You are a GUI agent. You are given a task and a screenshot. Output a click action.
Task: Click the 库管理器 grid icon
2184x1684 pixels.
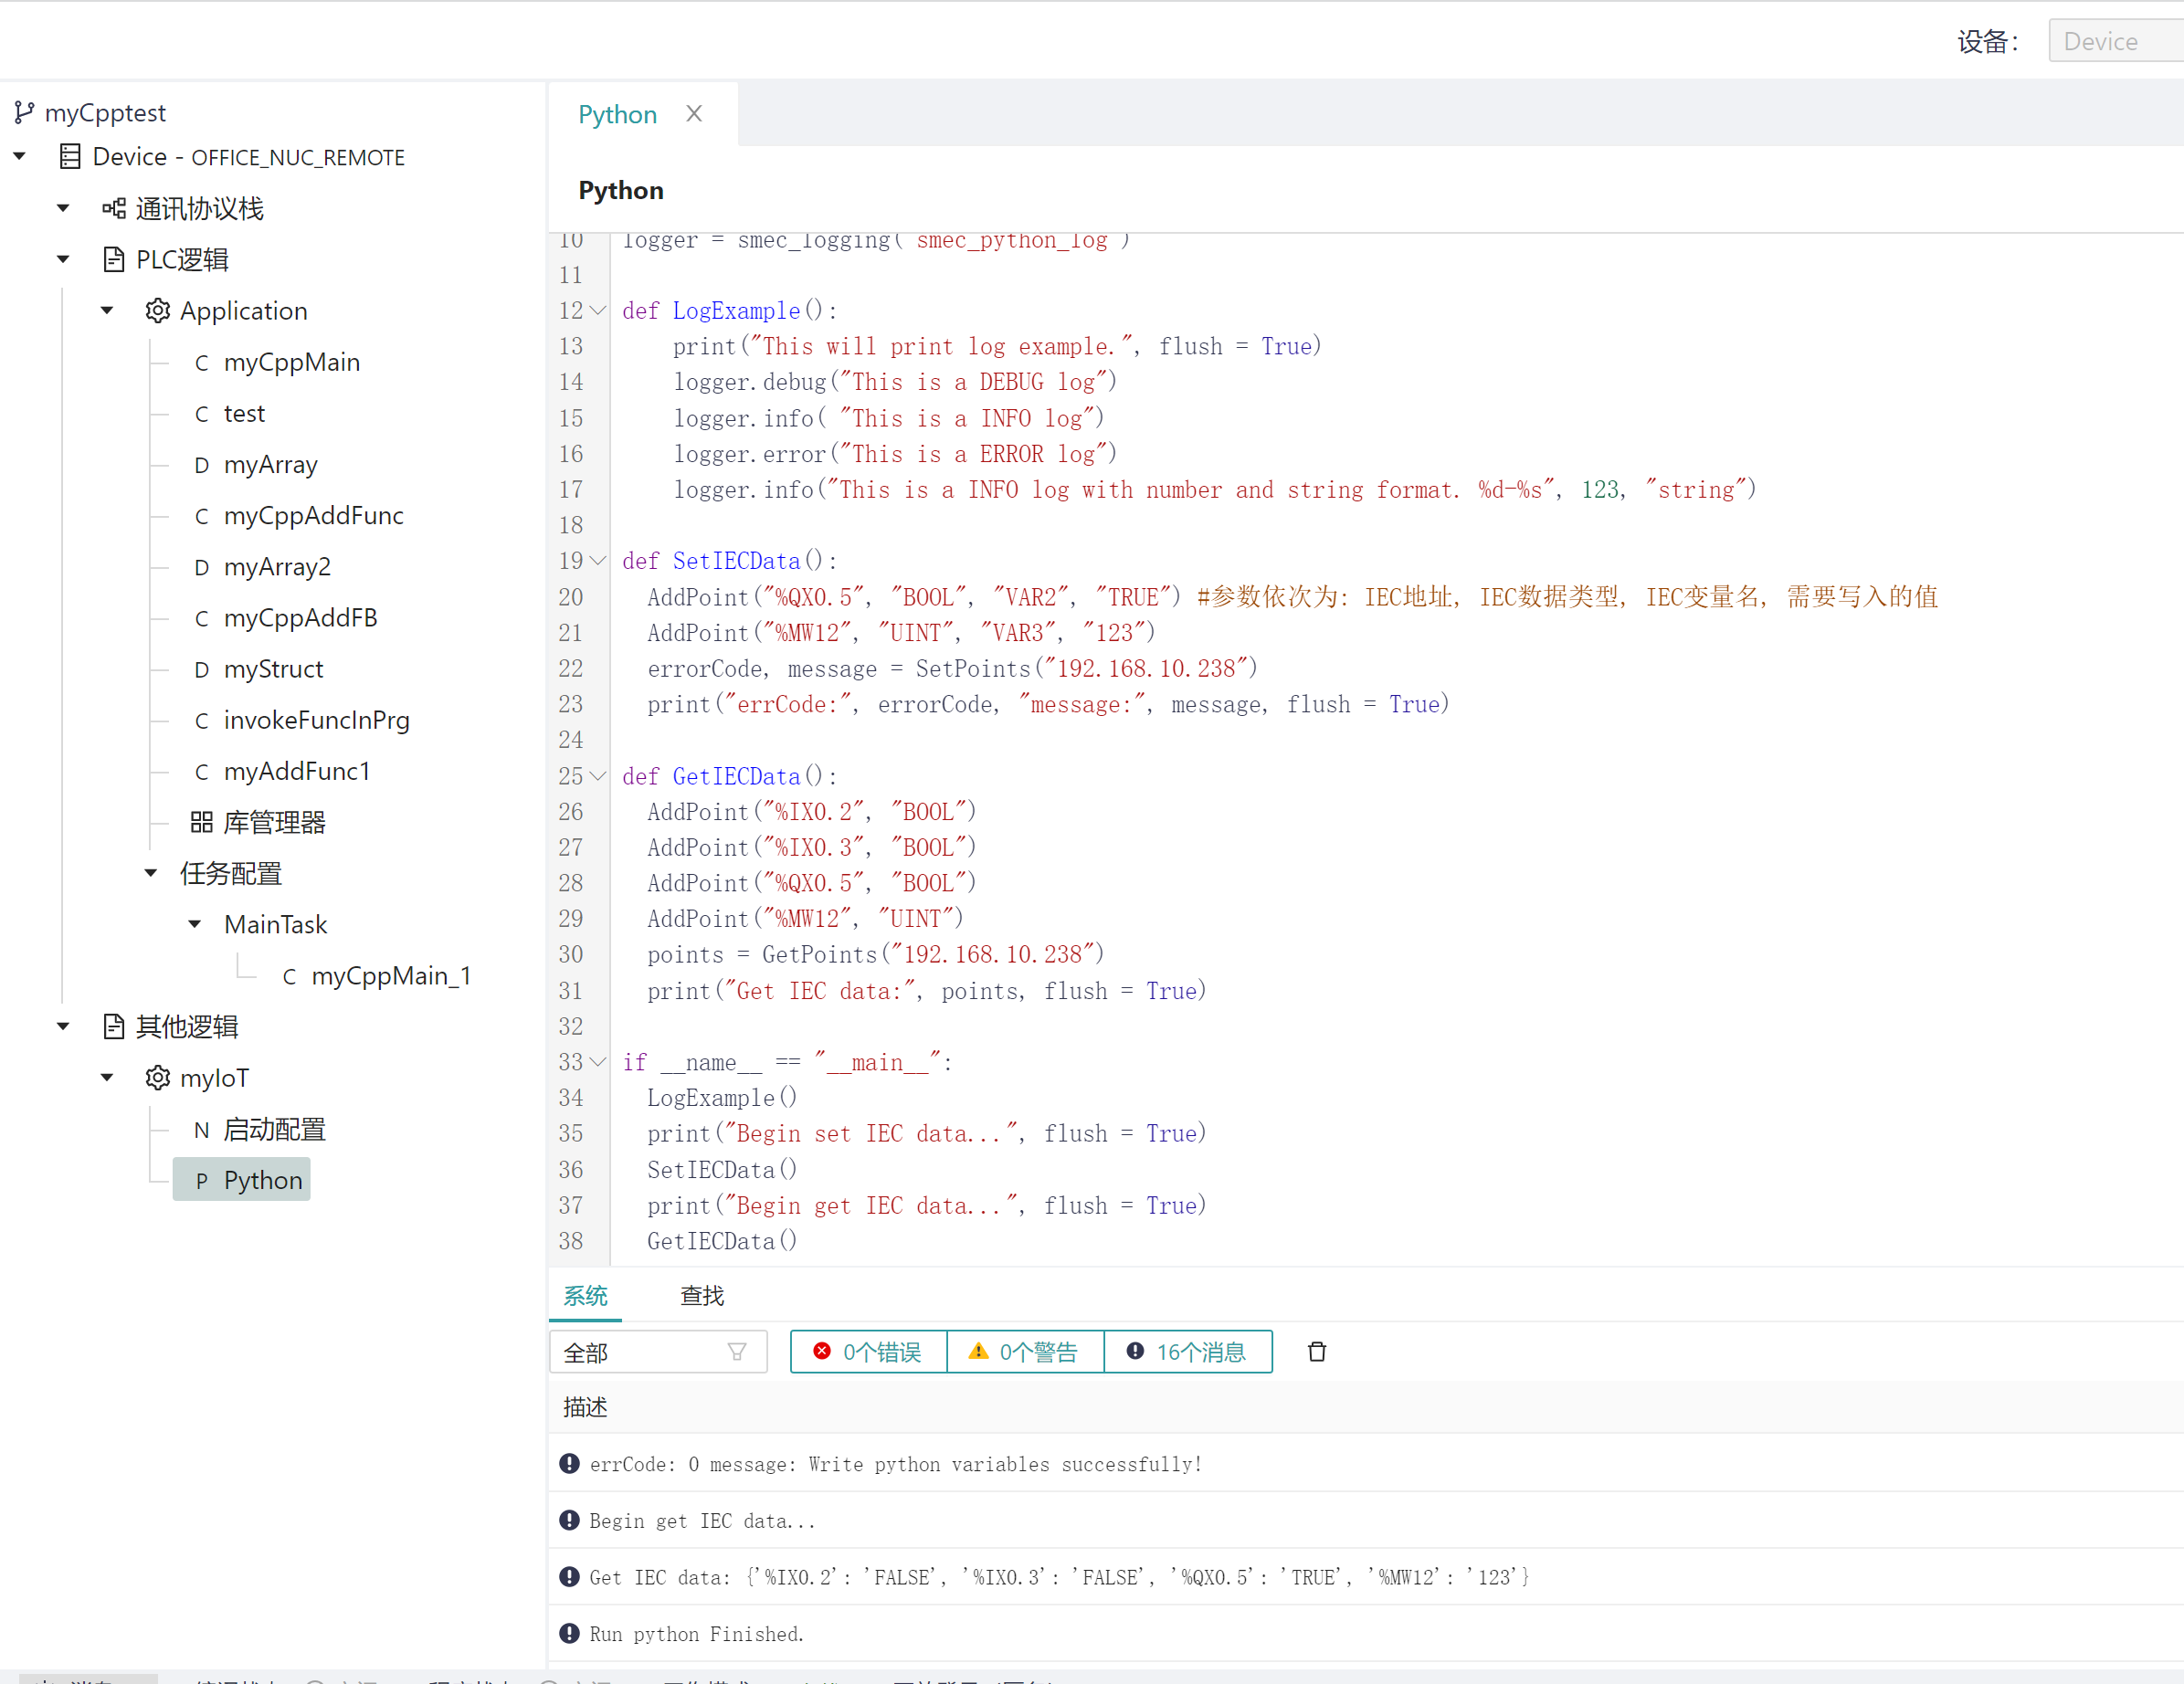202,822
